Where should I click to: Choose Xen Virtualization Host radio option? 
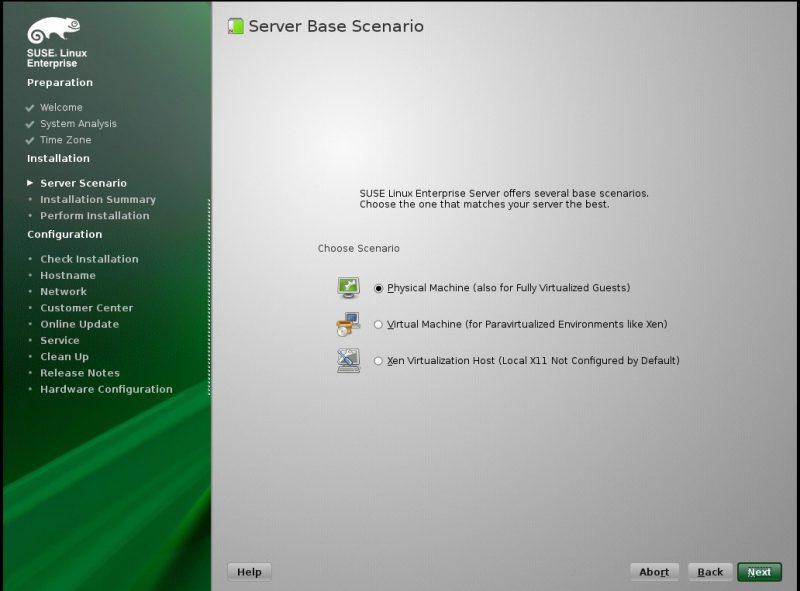click(x=378, y=361)
